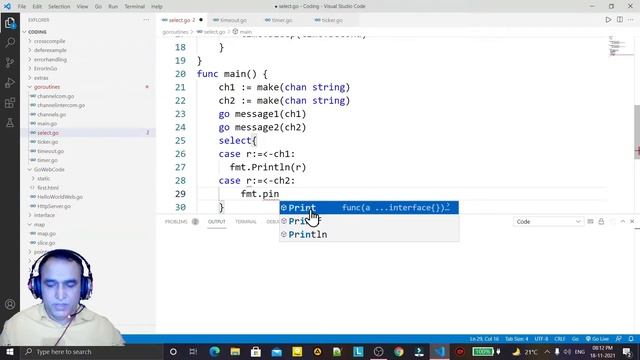Expand the interface folder

[44, 215]
